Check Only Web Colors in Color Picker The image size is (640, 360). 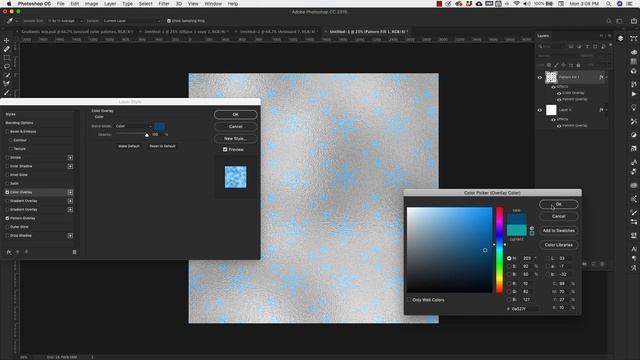click(409, 300)
